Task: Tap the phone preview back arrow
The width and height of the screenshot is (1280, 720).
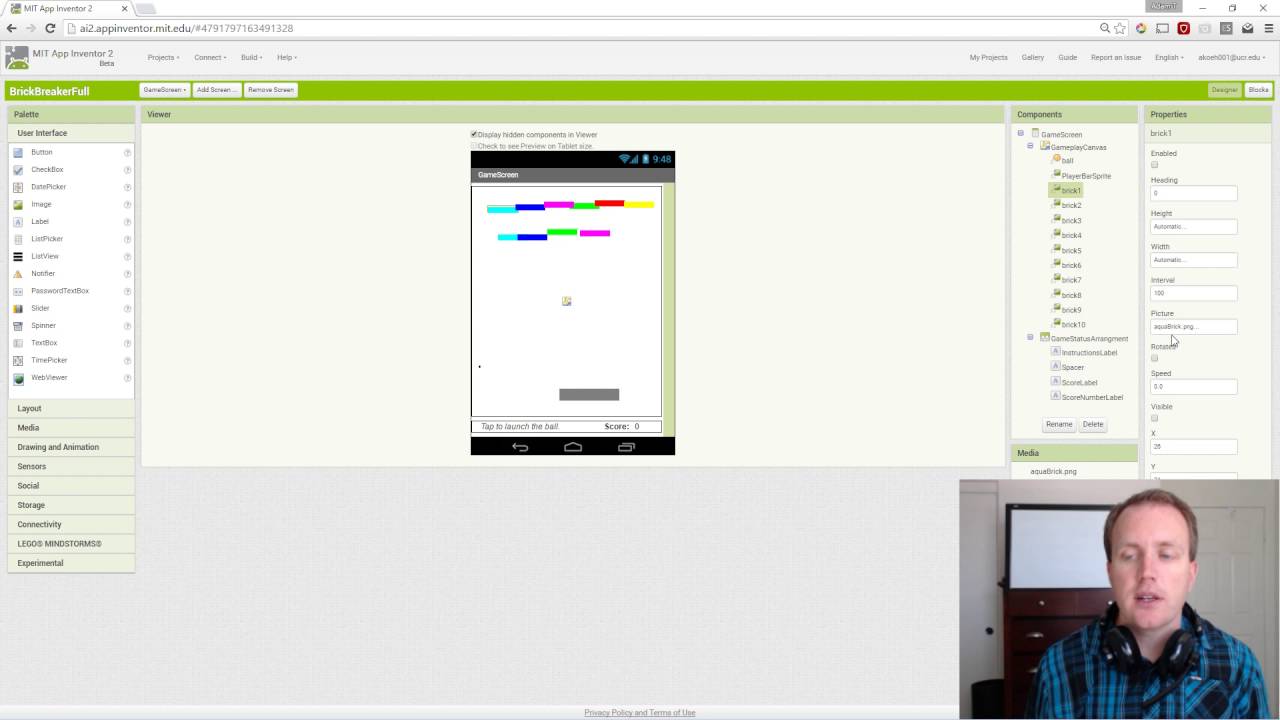Action: pyautogui.click(x=520, y=447)
